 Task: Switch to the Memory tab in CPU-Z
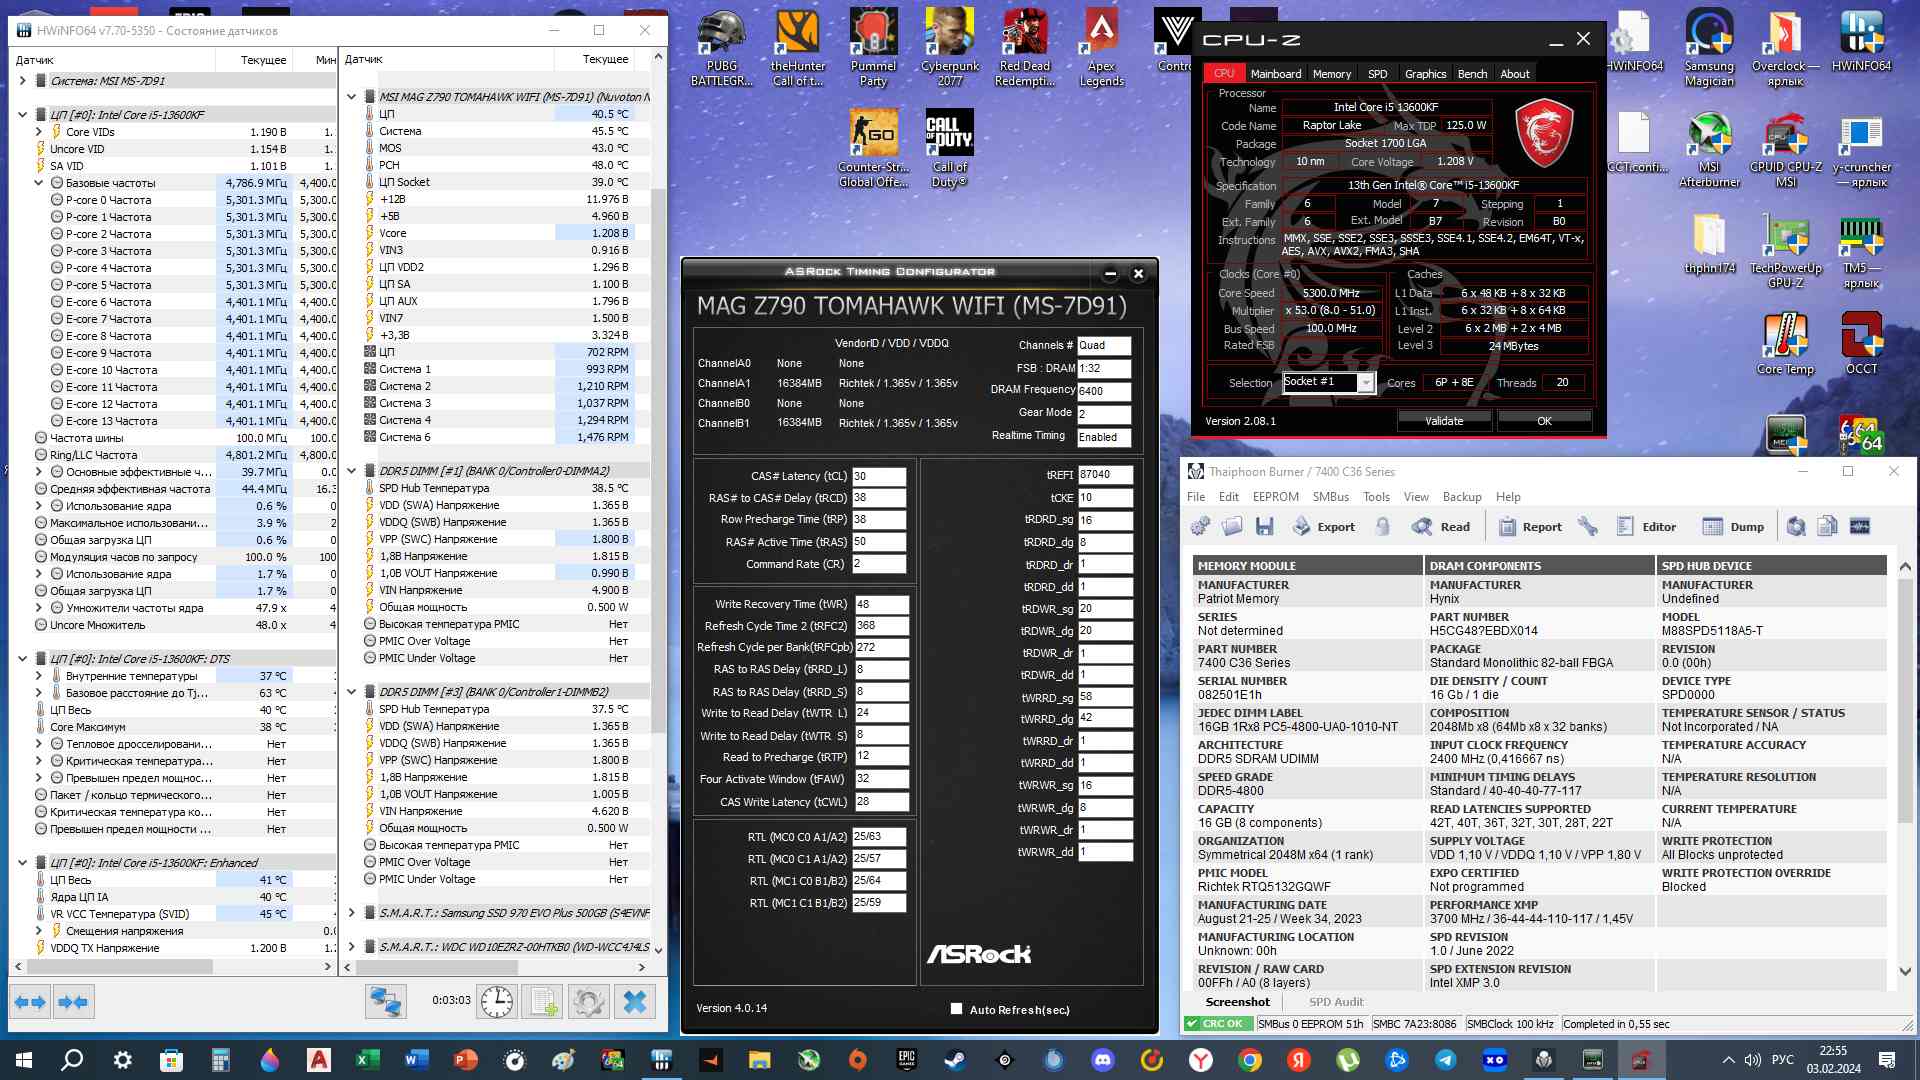pos(1331,74)
